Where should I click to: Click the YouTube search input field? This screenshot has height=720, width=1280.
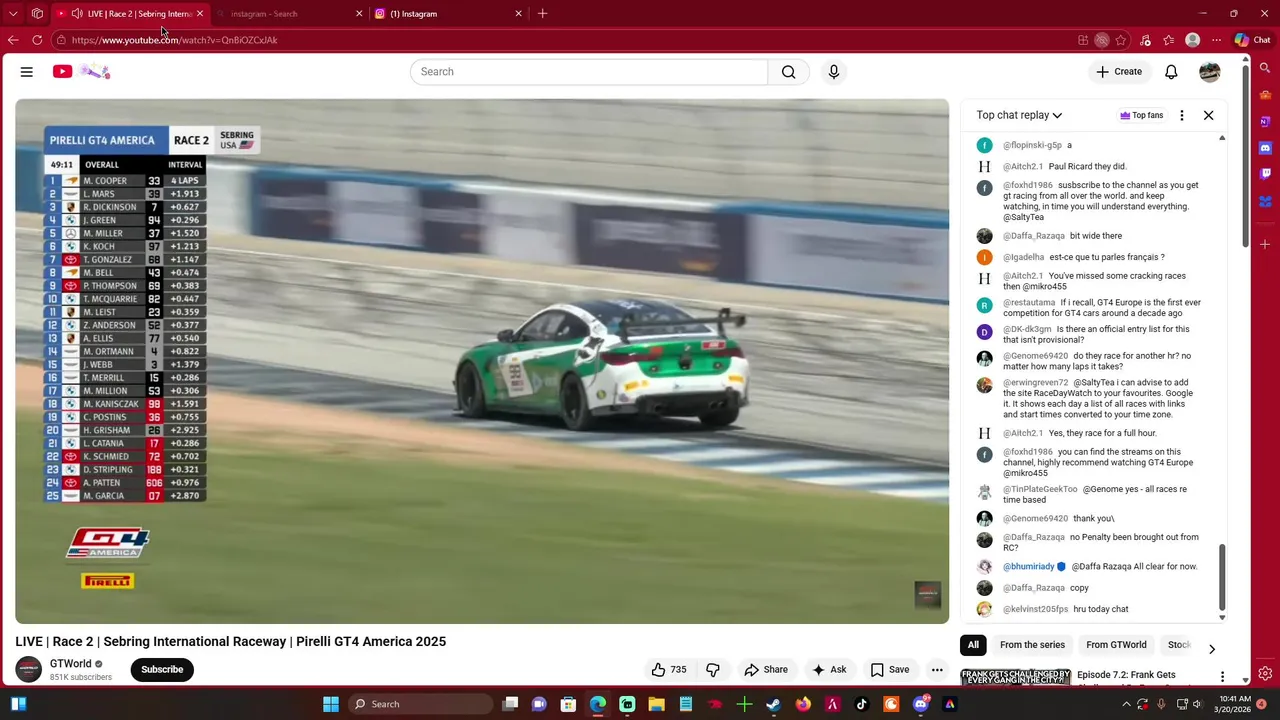589,72
